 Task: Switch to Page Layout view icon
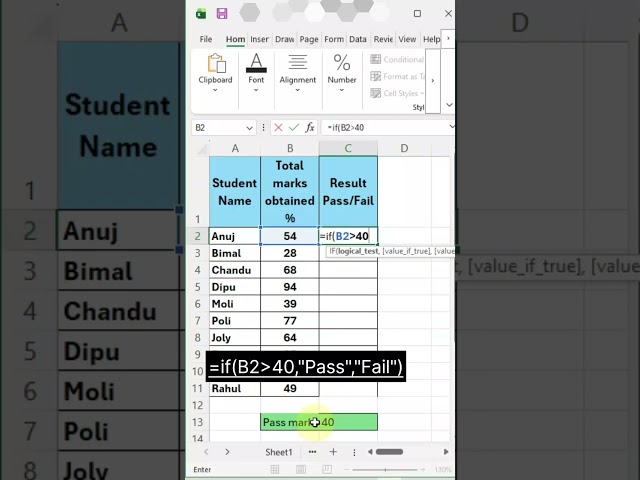pyautogui.click(x=301, y=469)
